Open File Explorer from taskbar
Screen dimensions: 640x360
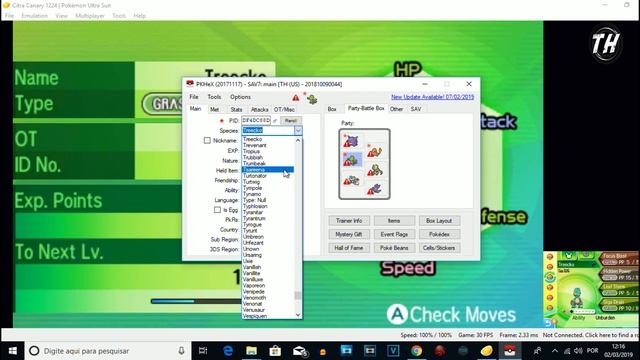[x=251, y=351]
